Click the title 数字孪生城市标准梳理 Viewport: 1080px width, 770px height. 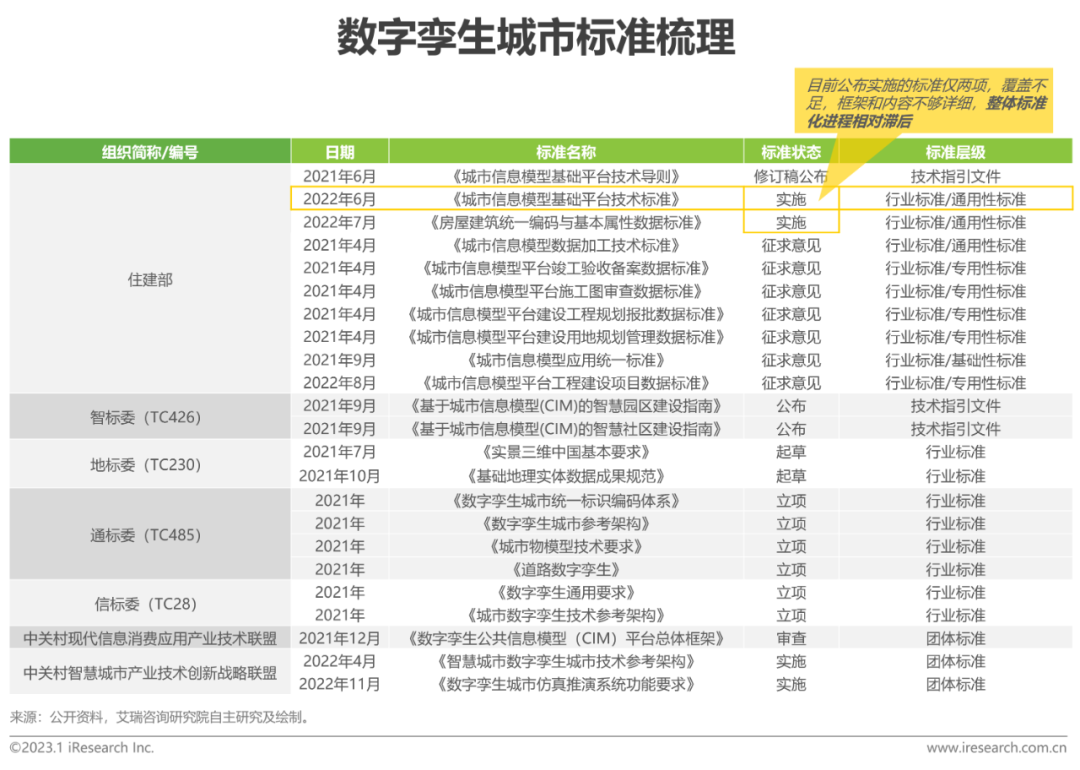pos(536,37)
